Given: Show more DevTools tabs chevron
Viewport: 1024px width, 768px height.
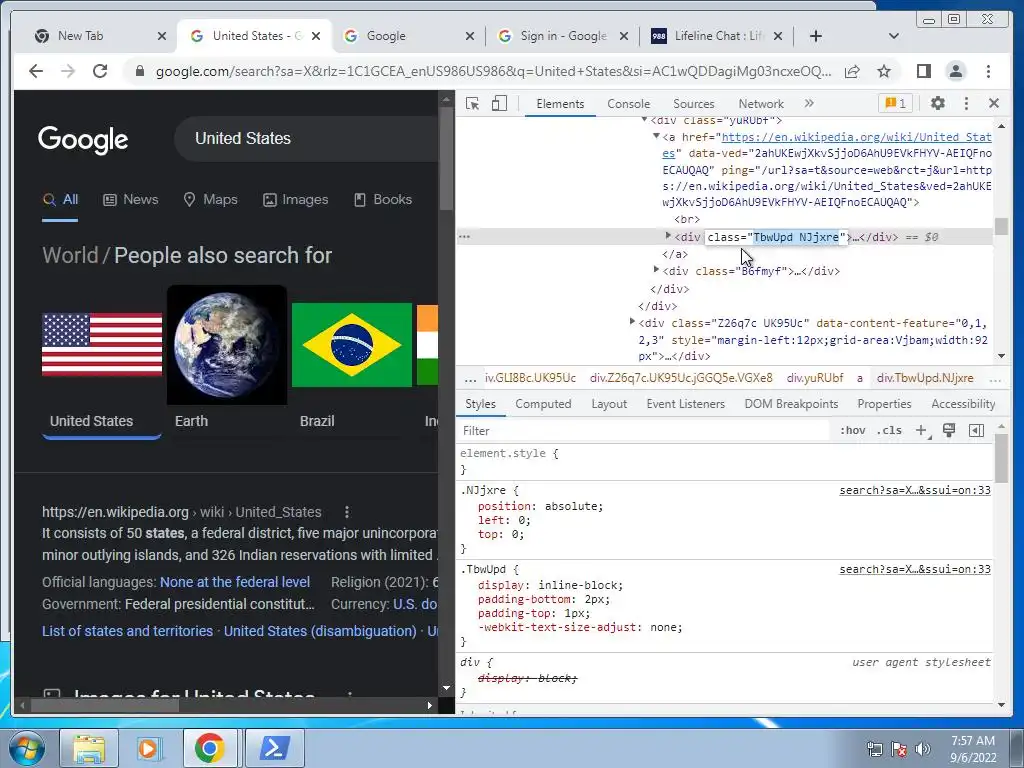Looking at the screenshot, I should (809, 103).
